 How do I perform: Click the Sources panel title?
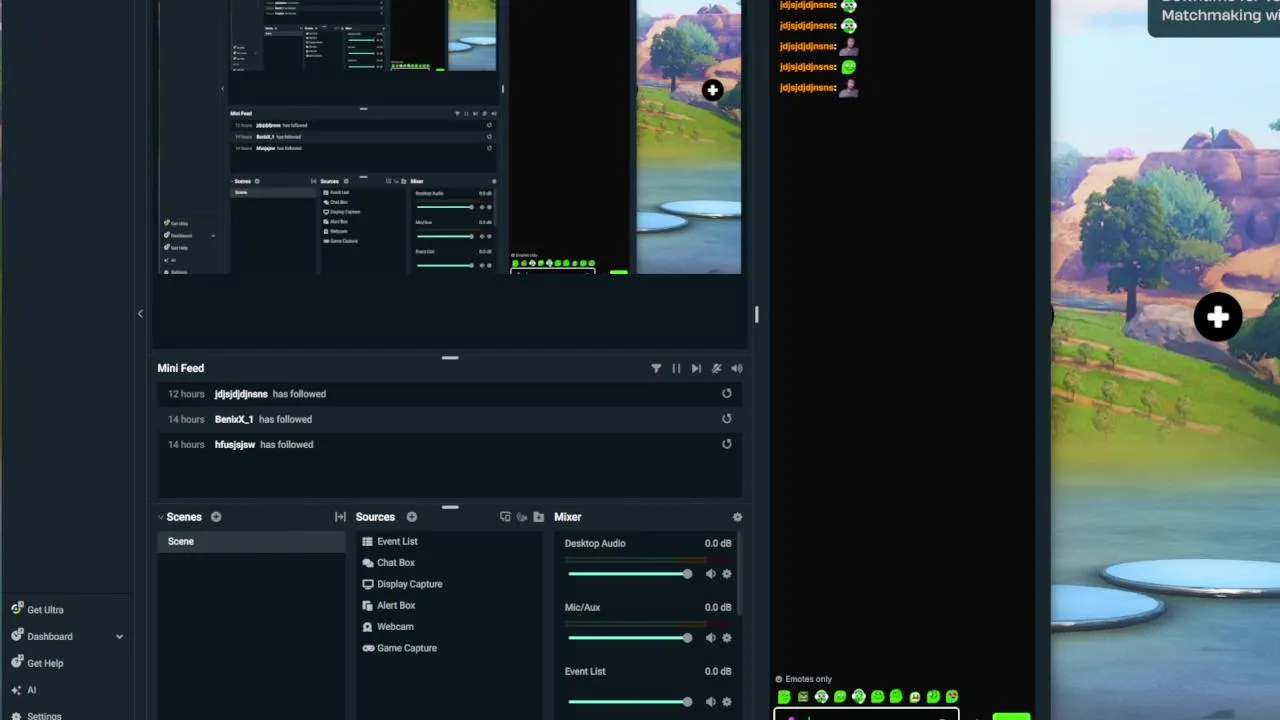[375, 517]
